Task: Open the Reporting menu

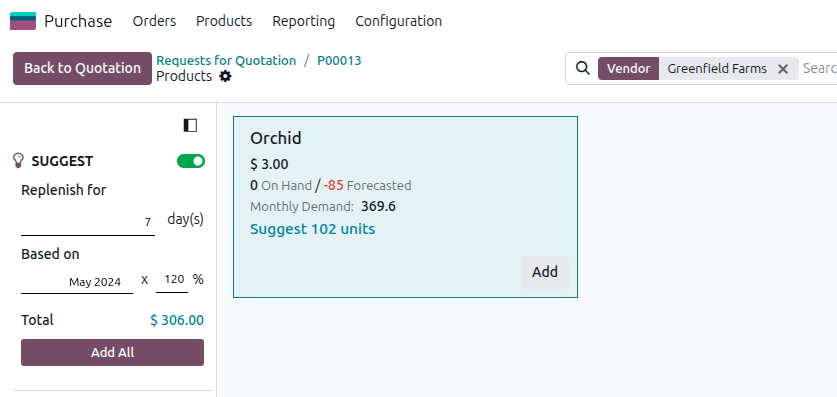Action: tap(304, 21)
